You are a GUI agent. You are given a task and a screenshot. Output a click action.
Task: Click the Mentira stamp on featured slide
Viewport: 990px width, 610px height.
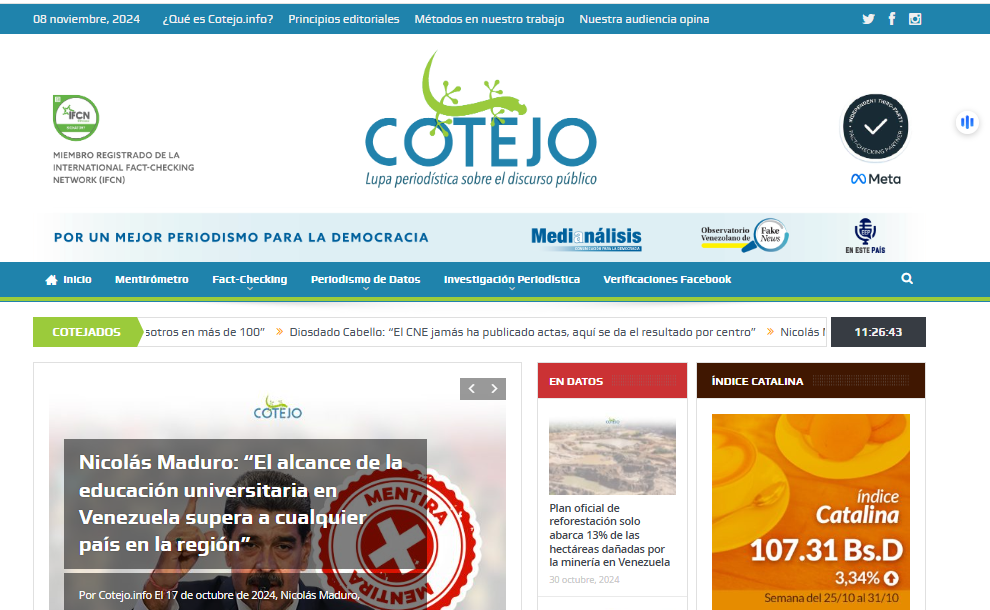(398, 540)
